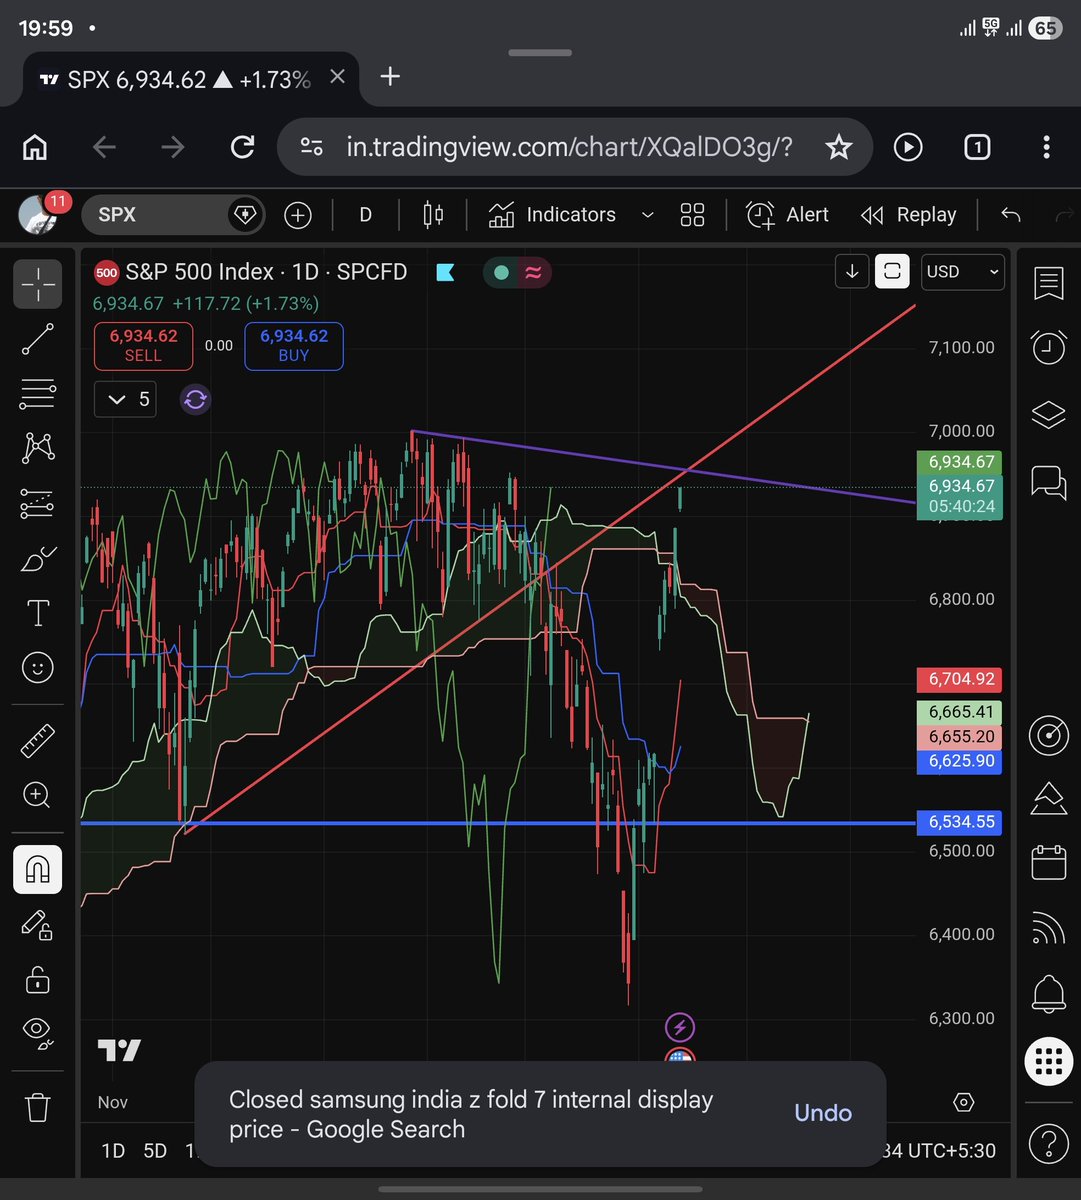Expand the collapsed indicators legend showing 5
The width and height of the screenshot is (1081, 1200).
[x=125, y=400]
